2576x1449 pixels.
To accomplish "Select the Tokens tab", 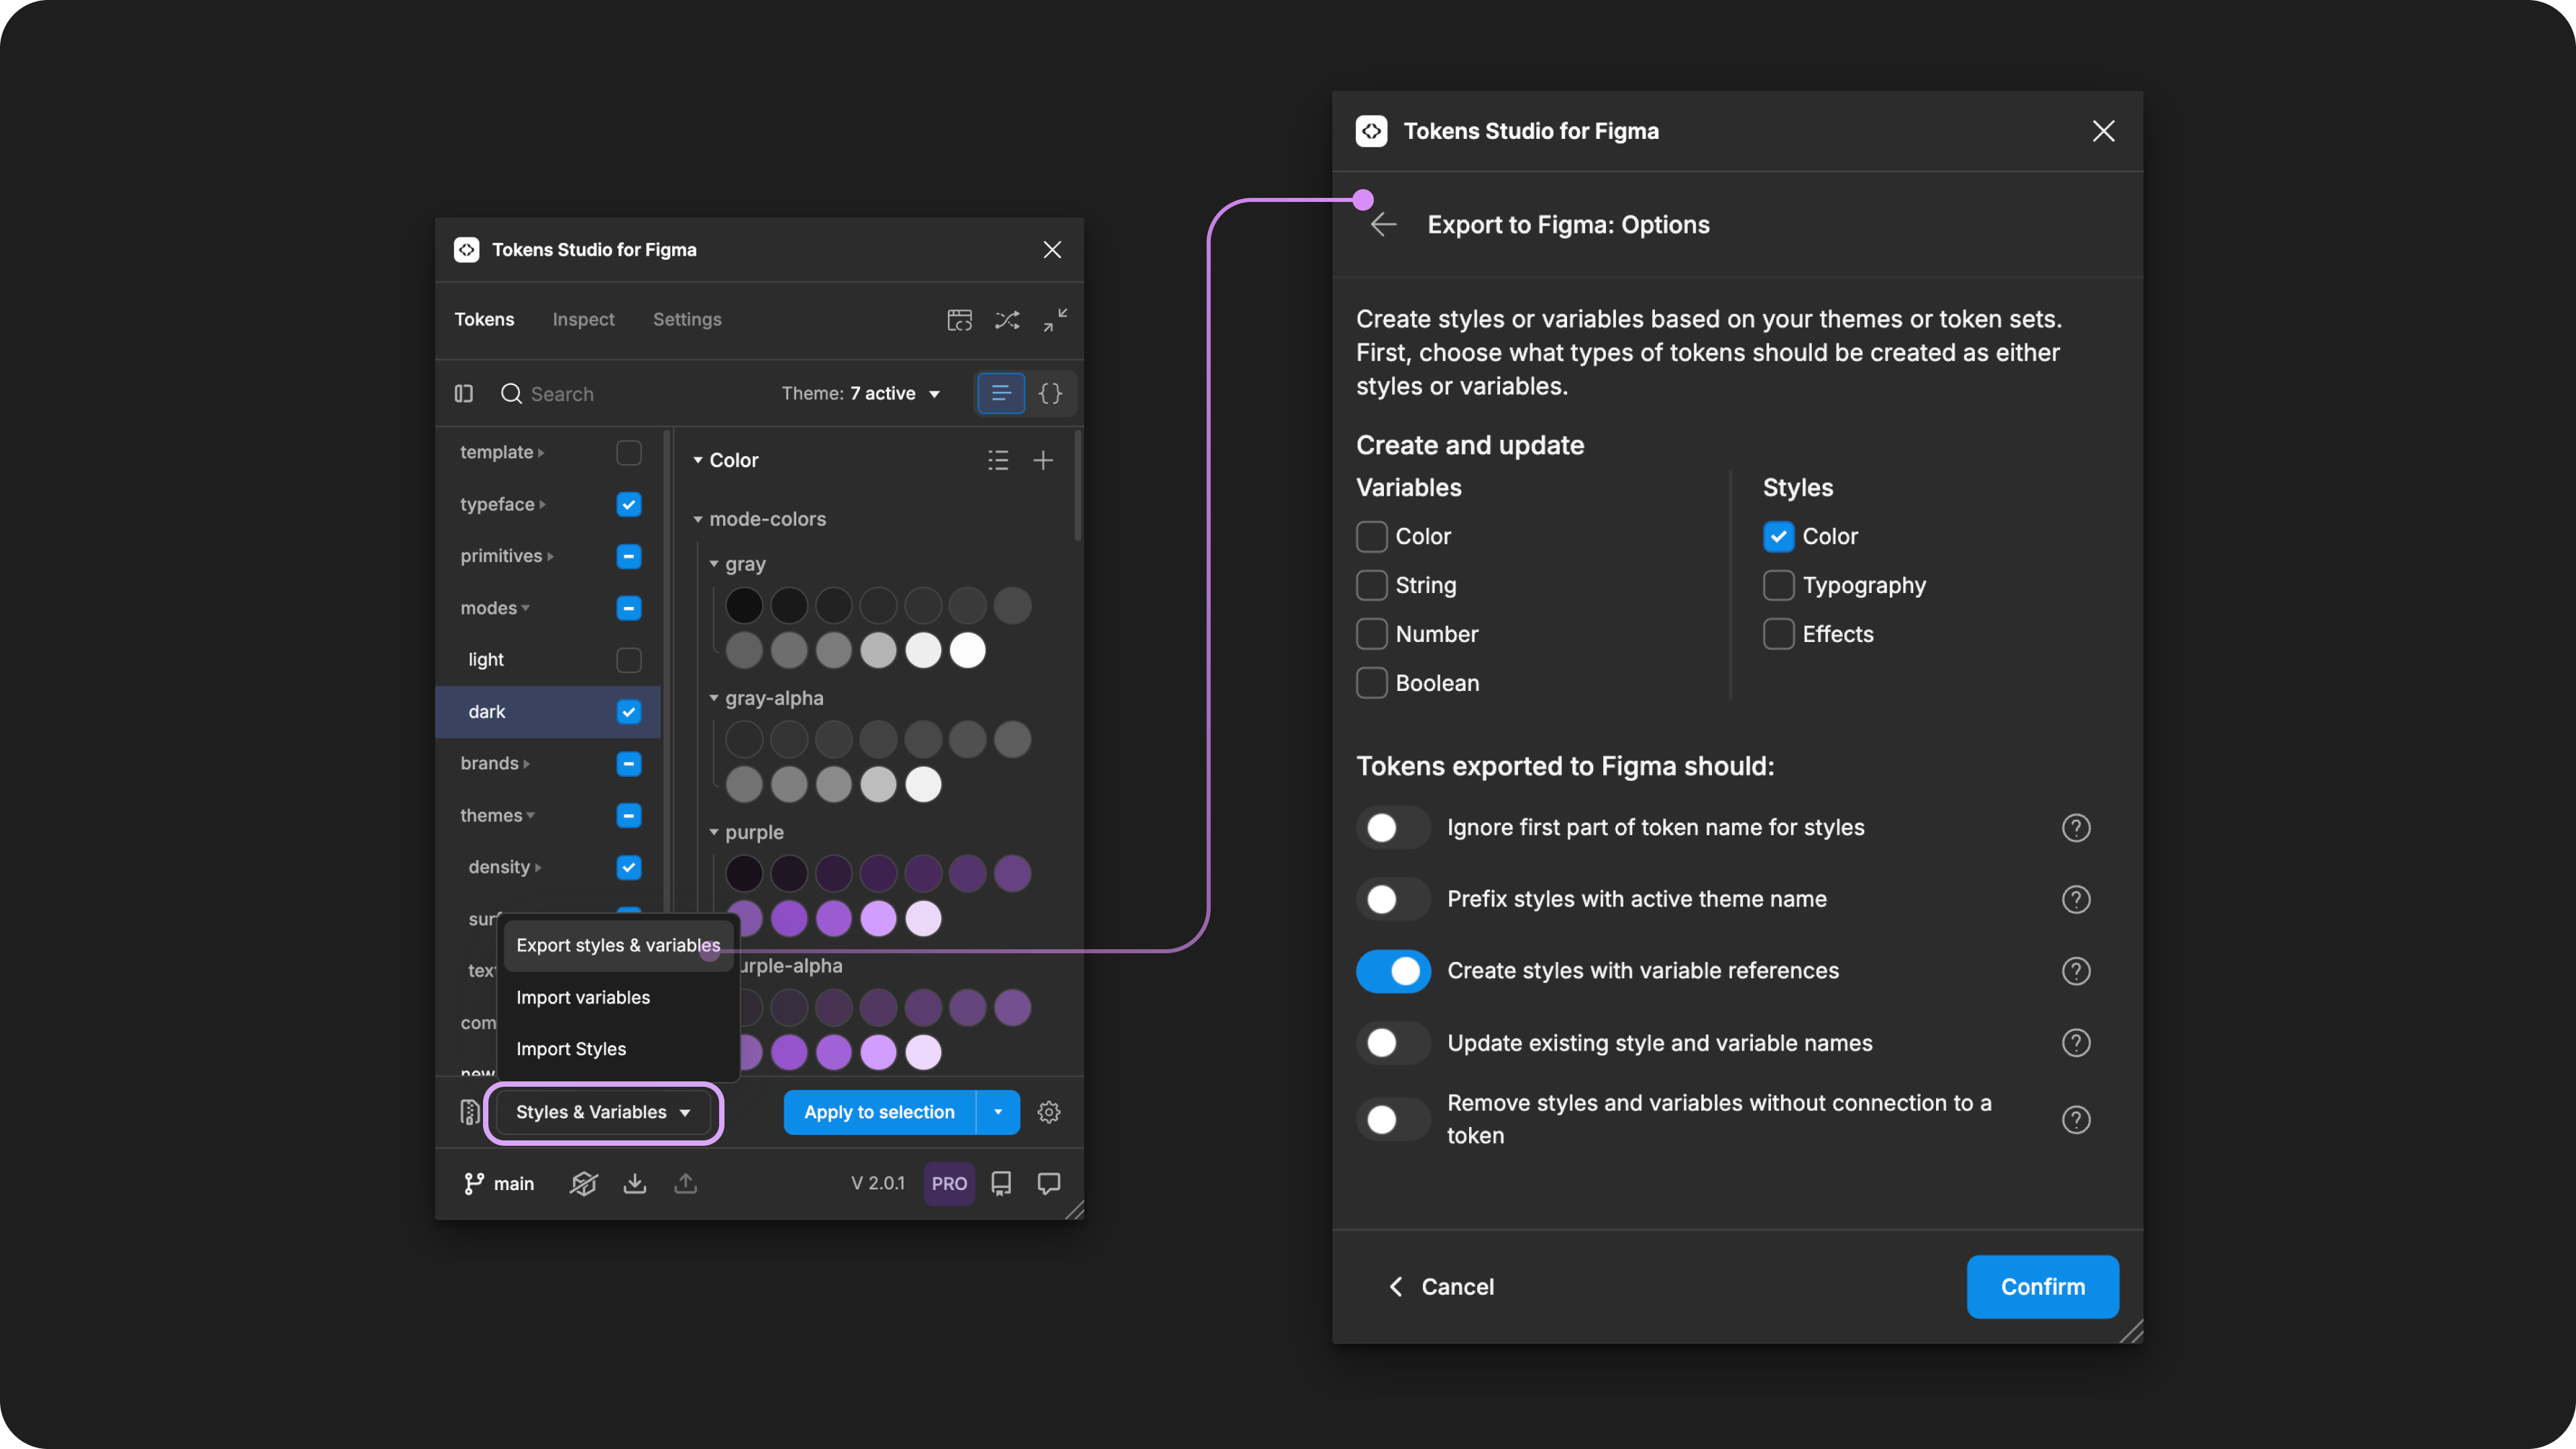I will [x=484, y=320].
